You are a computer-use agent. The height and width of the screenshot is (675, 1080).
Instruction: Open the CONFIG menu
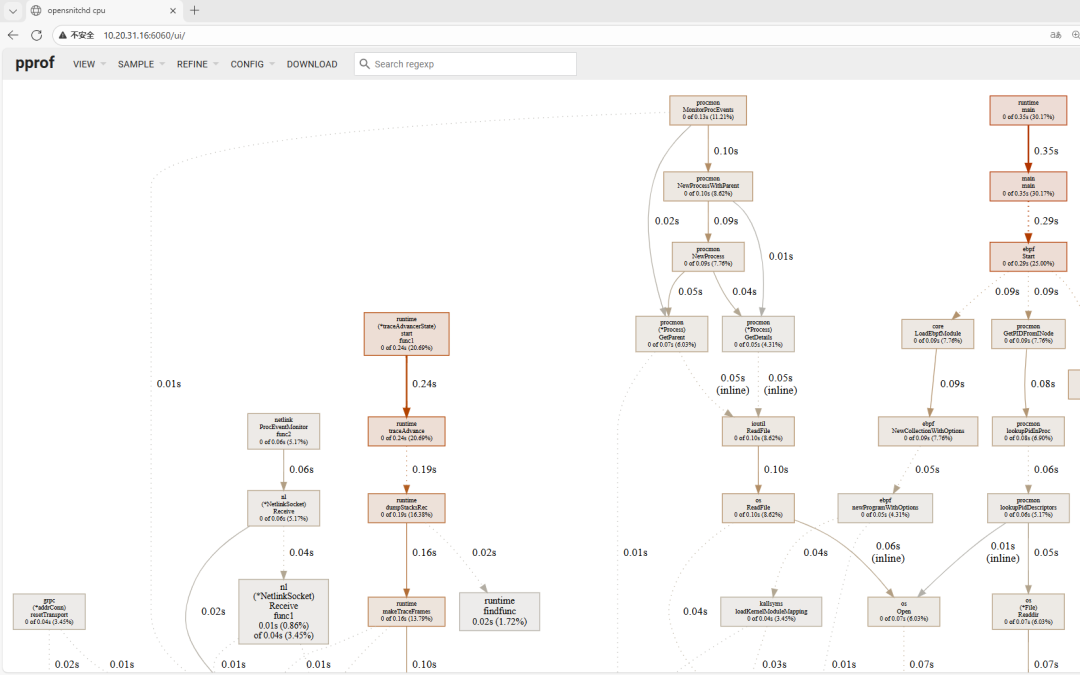[251, 64]
